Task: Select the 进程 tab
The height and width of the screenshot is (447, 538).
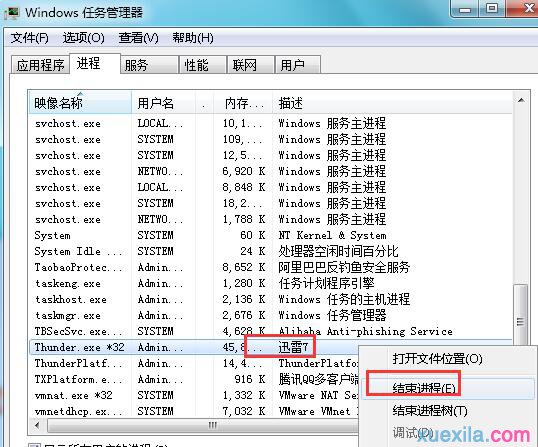Action: pyautogui.click(x=95, y=64)
